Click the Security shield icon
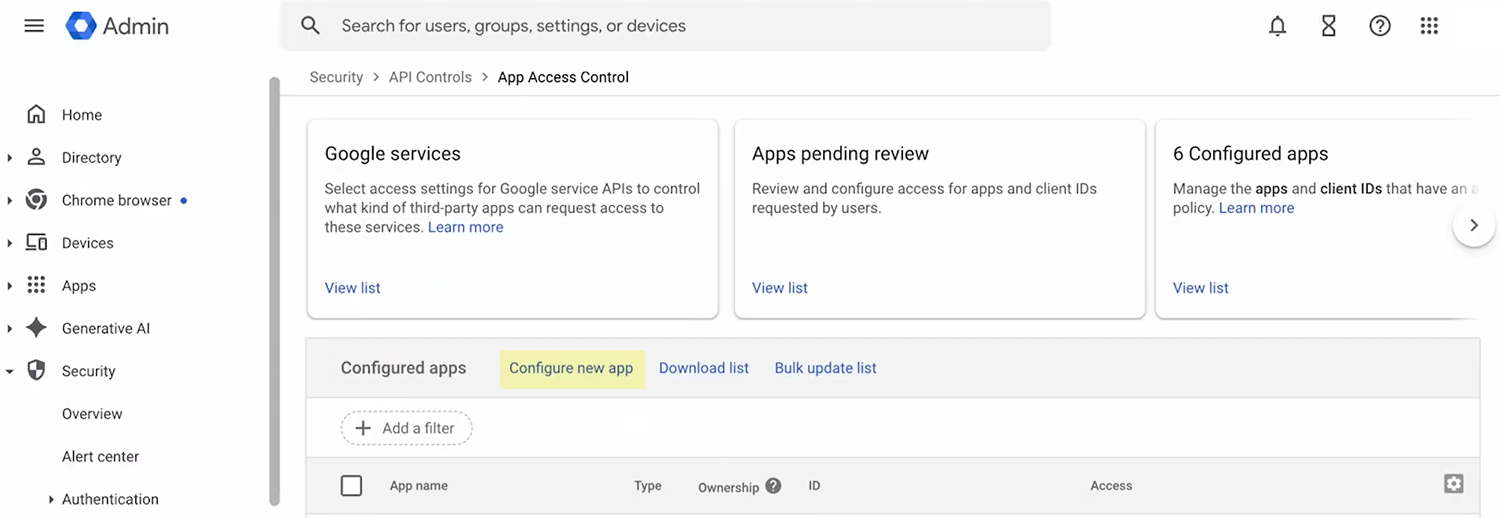 (x=36, y=371)
